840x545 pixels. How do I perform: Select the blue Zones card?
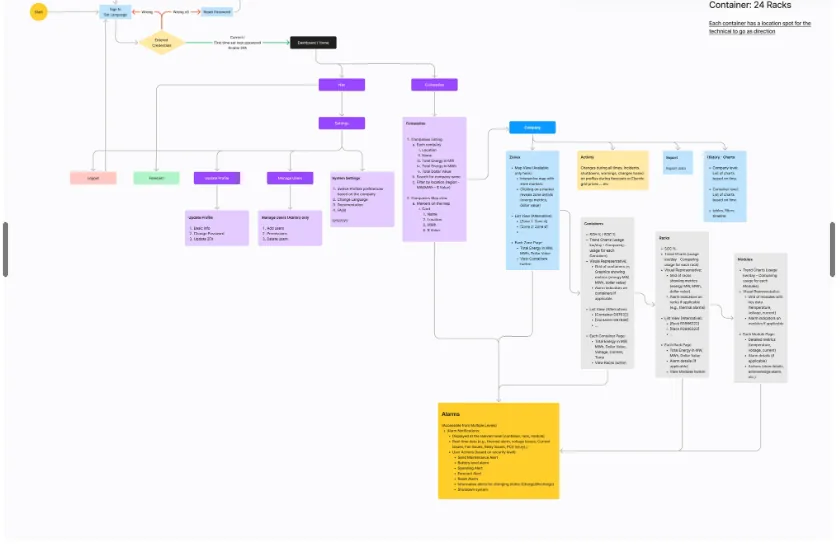532,210
